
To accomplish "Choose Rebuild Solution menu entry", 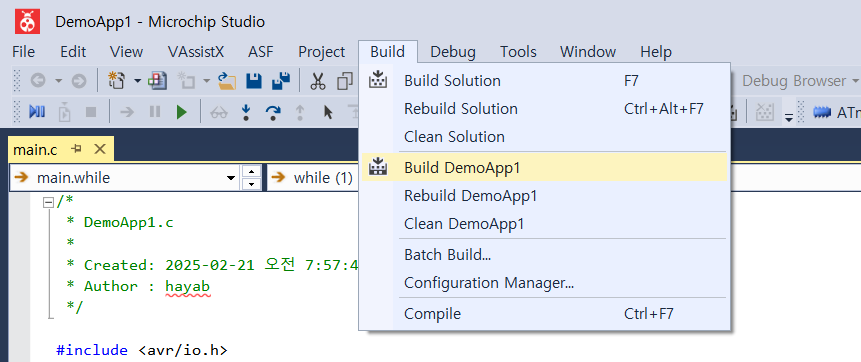I will [544, 109].
